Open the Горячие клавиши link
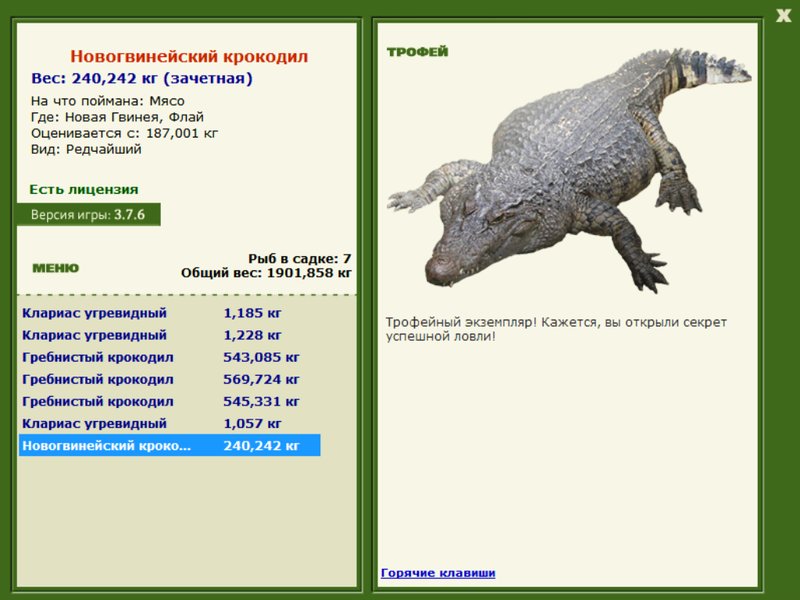800x600 pixels. click(x=438, y=572)
